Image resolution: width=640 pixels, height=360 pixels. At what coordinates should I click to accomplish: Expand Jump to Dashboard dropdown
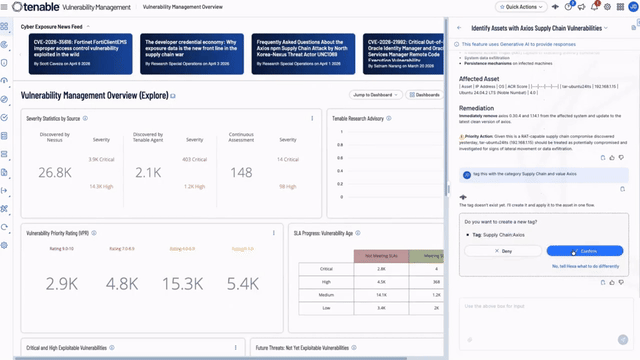[x=376, y=95]
